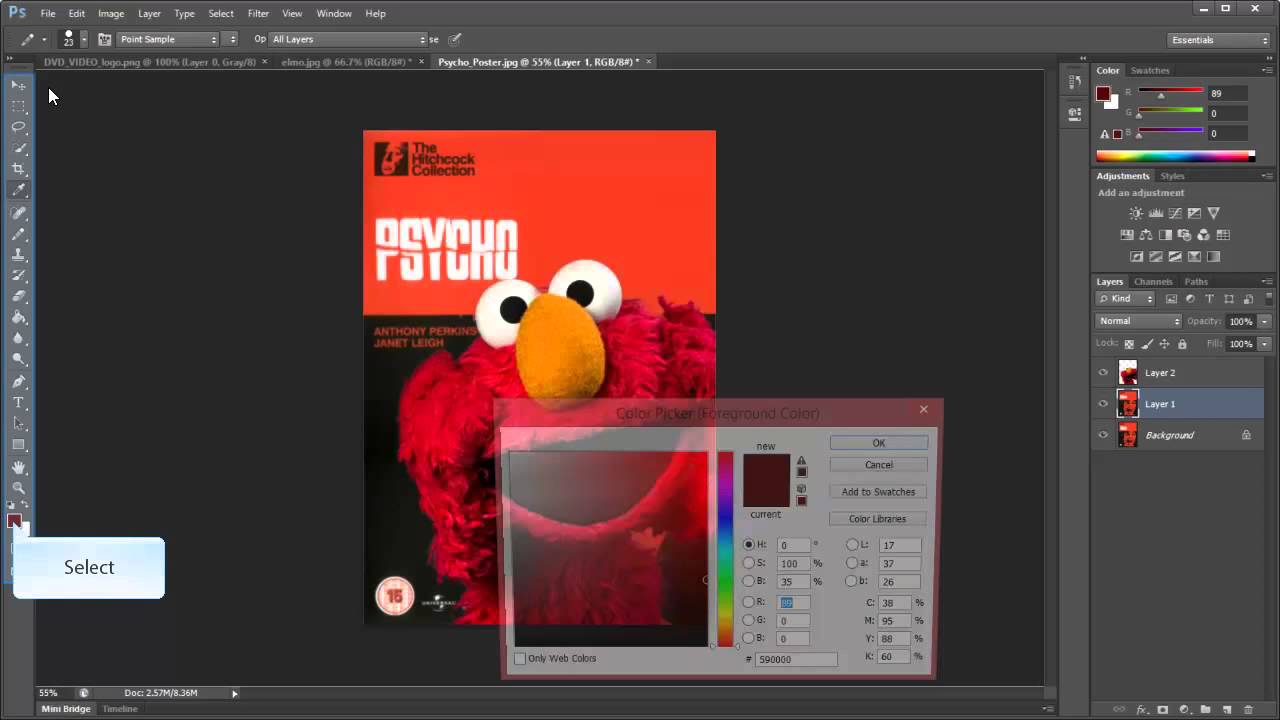Select the Zoom tool

click(x=18, y=488)
